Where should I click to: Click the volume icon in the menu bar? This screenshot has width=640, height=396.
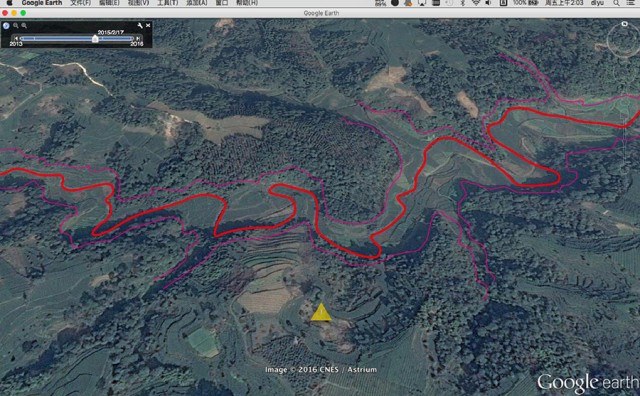tap(489, 3)
